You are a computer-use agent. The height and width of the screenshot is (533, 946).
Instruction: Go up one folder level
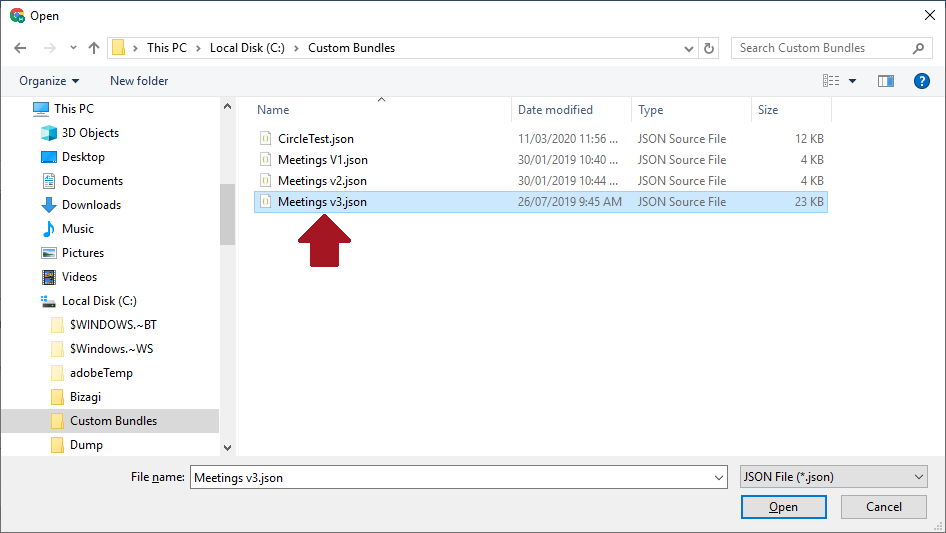(x=94, y=48)
